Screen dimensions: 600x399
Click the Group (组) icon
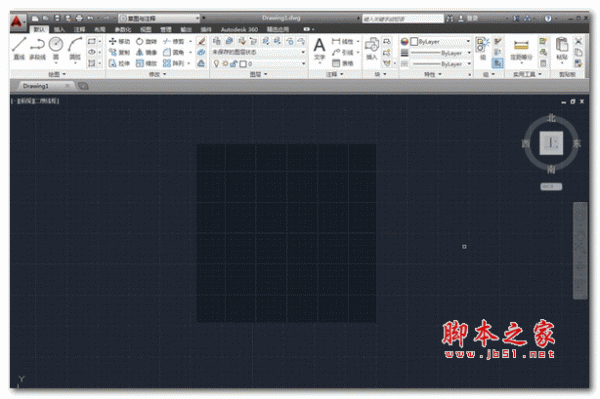point(482,48)
